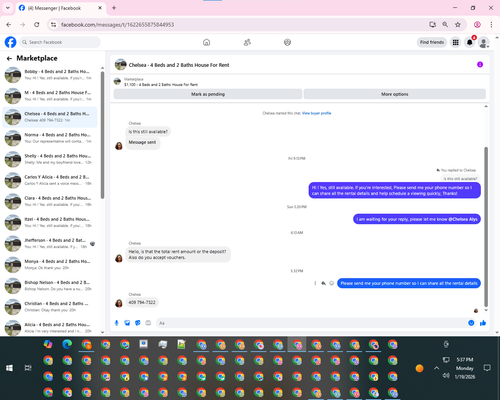This screenshot has height=400, width=500.
Task: Send a thumbs-up like
Action: pyautogui.click(x=483, y=323)
